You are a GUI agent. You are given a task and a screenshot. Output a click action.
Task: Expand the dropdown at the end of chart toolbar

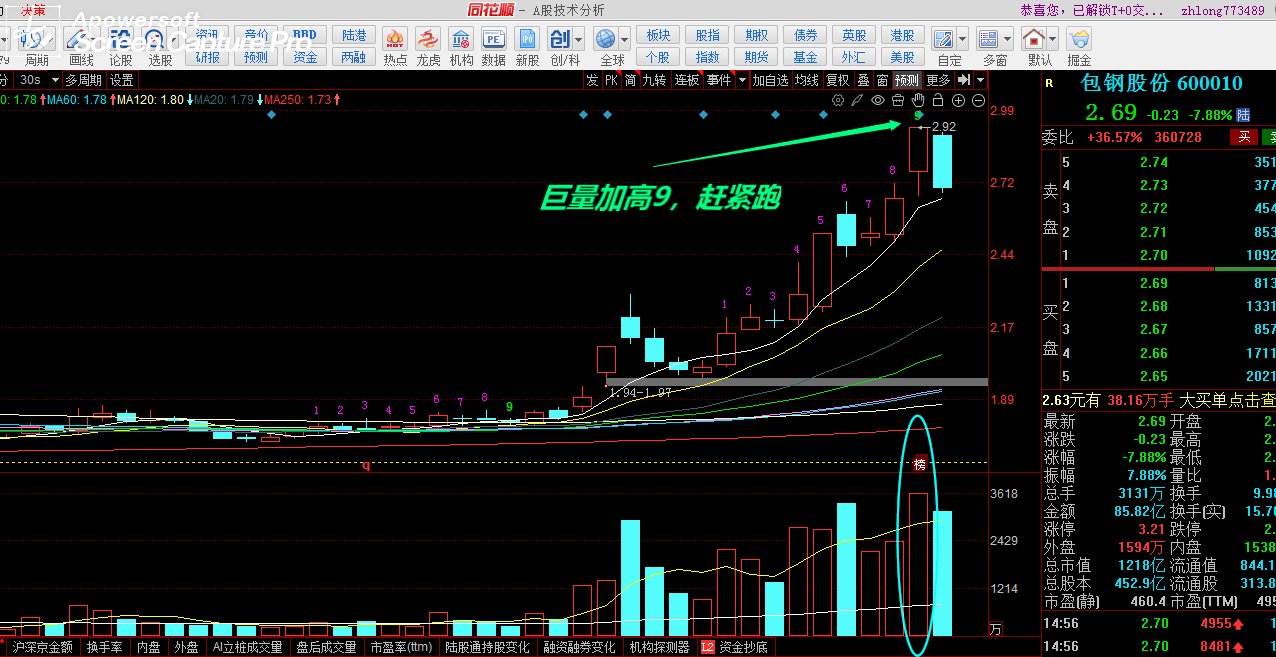coord(980,80)
